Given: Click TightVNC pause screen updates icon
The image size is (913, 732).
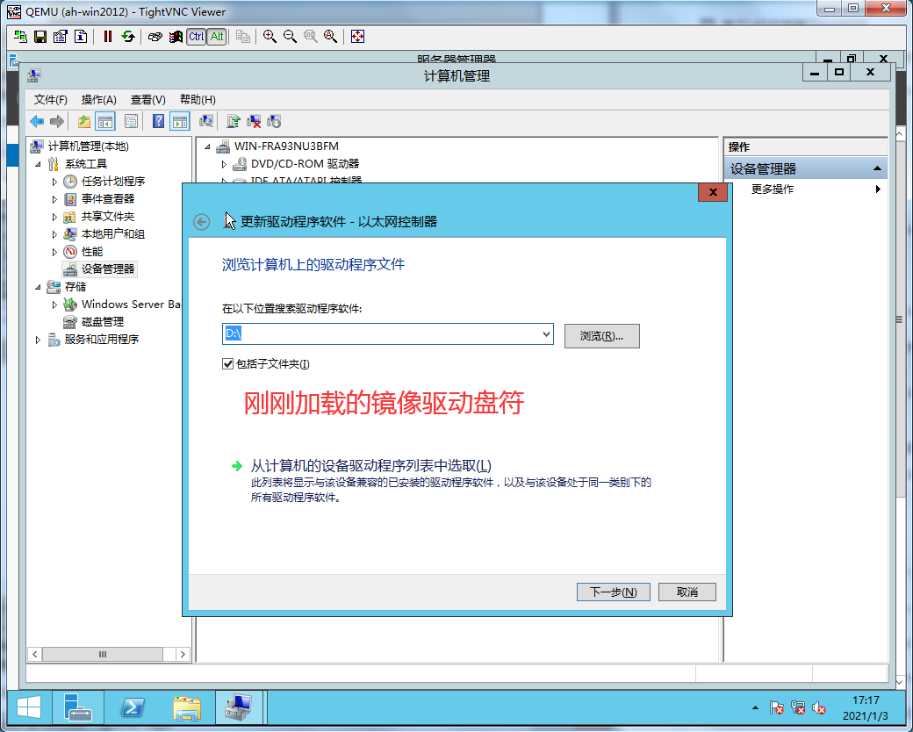Looking at the screenshot, I should coord(108,36).
